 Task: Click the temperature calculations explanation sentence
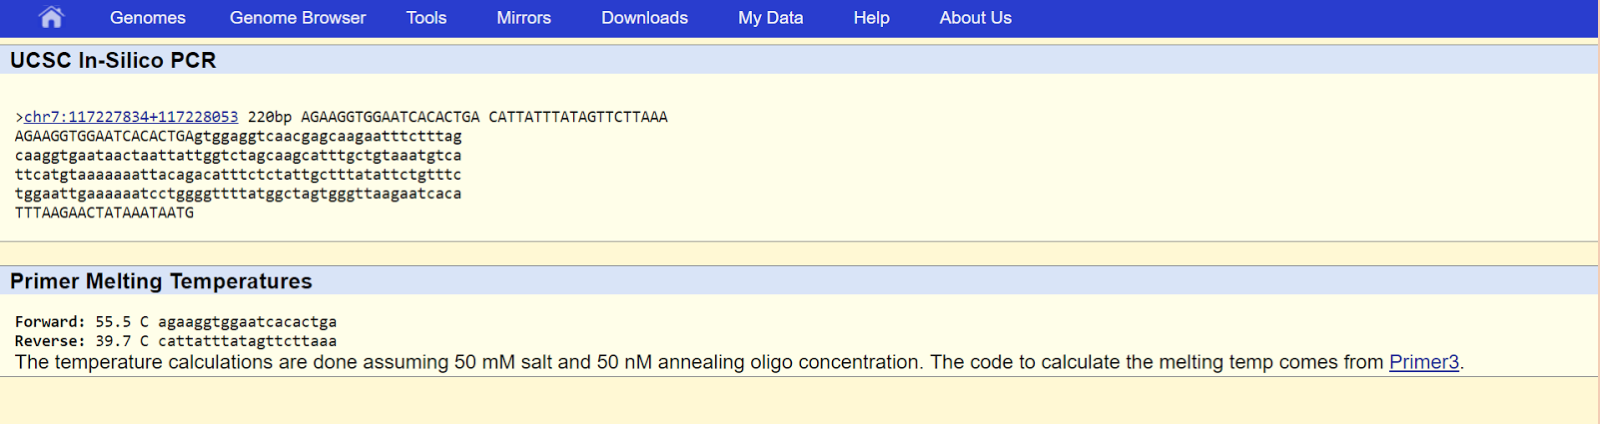(x=700, y=362)
